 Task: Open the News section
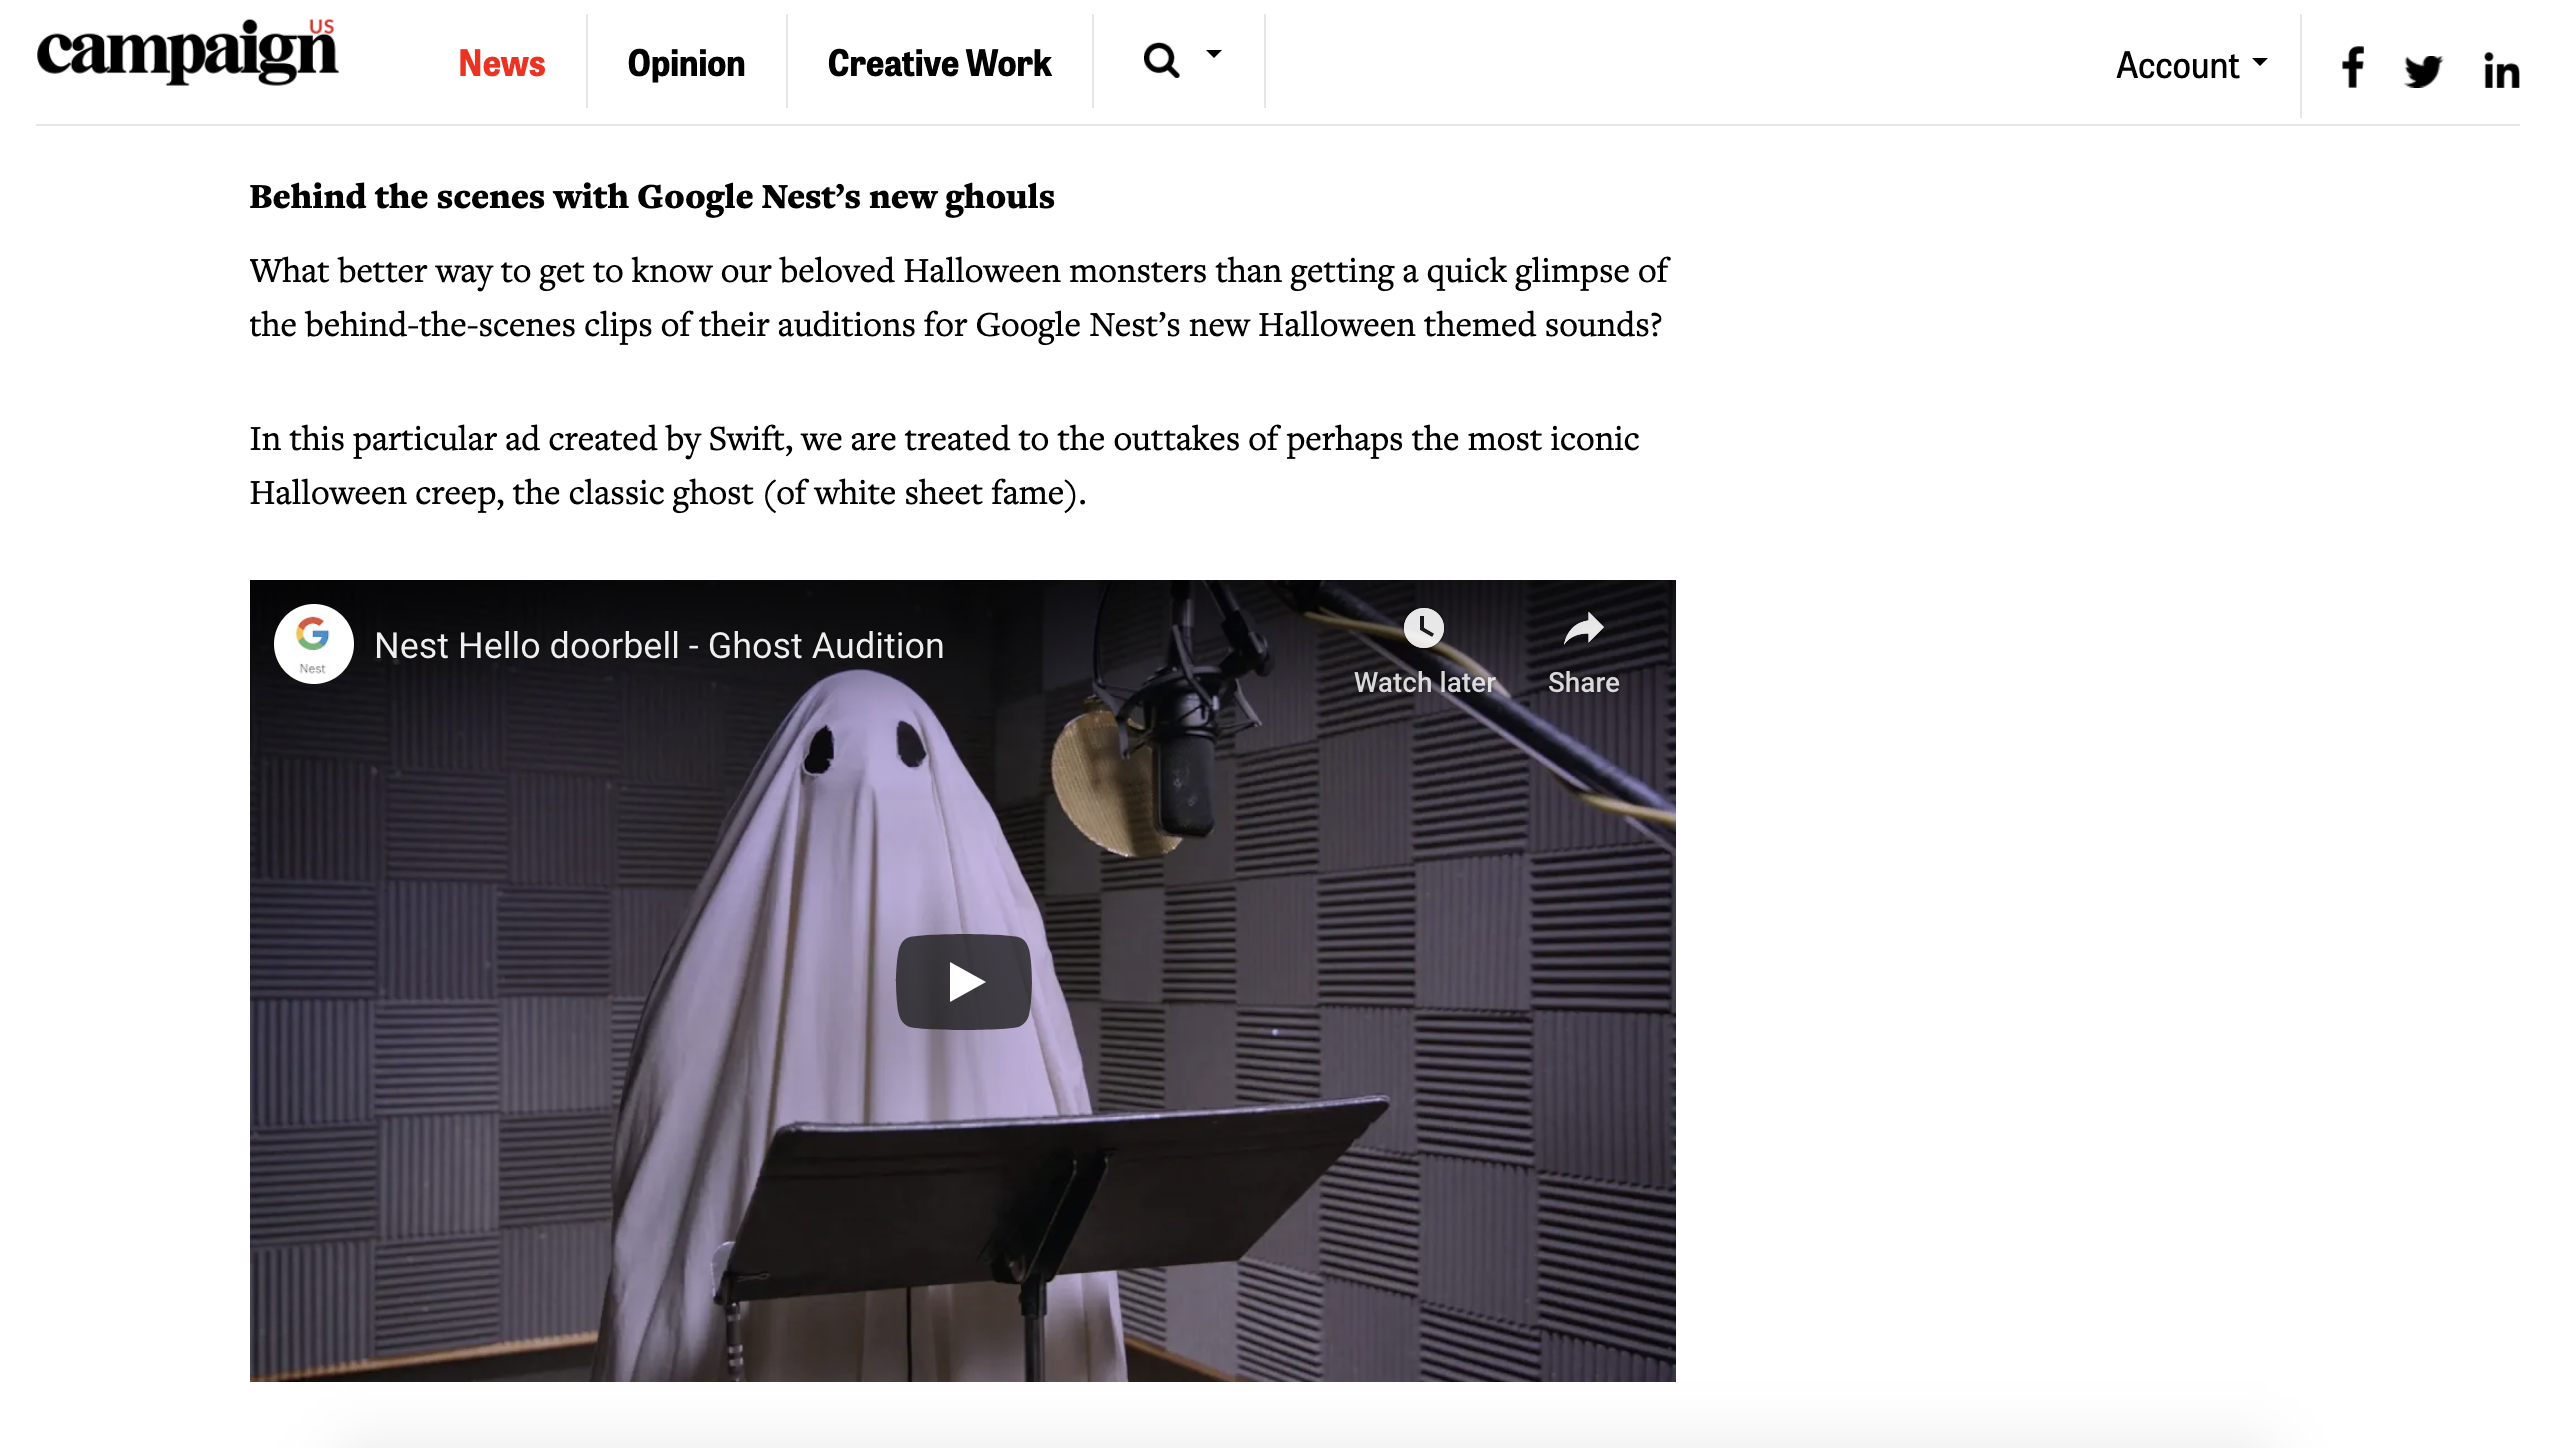pyautogui.click(x=501, y=63)
